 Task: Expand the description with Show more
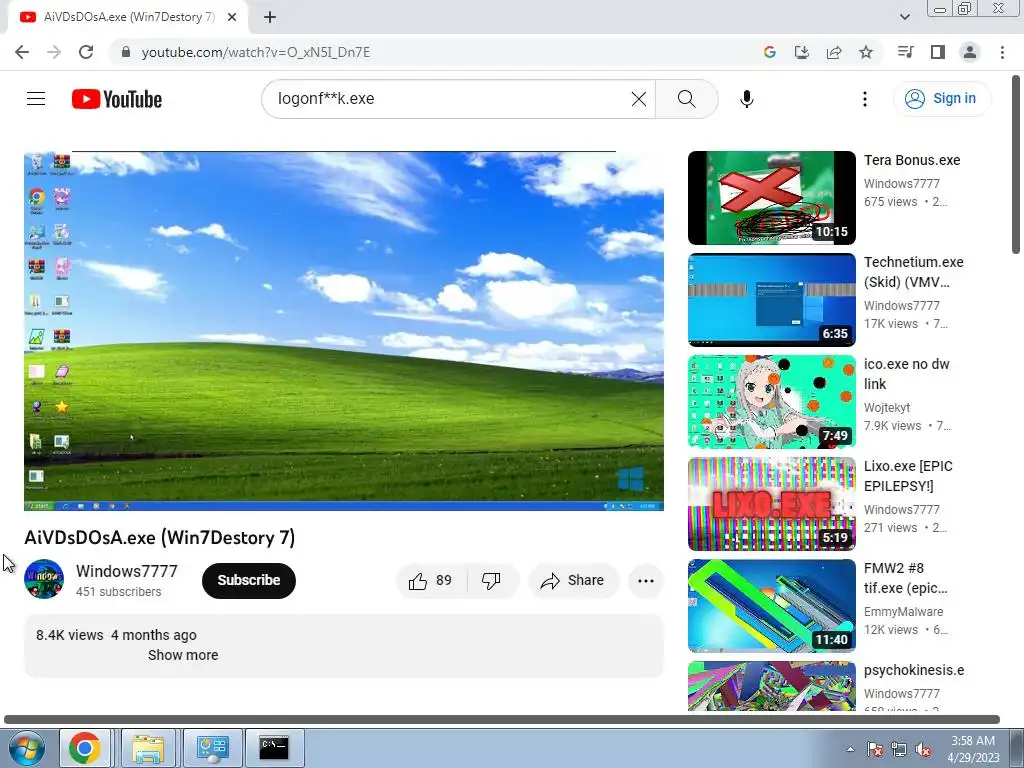click(x=183, y=655)
